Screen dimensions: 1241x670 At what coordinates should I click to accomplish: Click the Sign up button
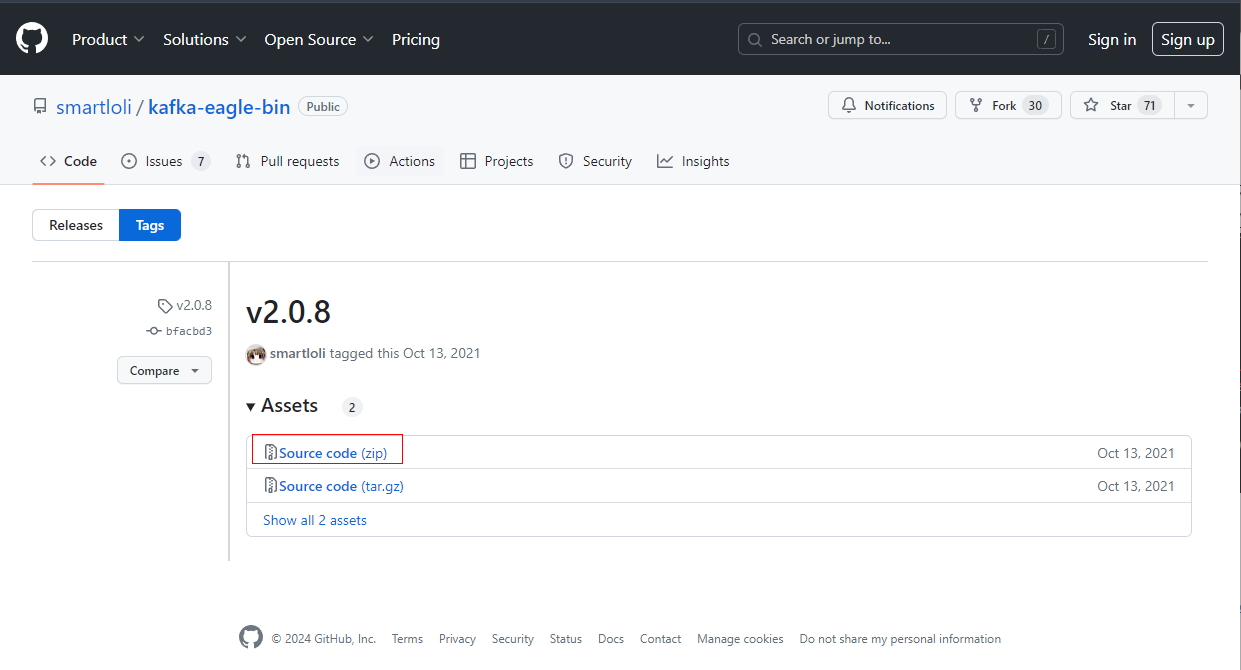(x=1187, y=40)
